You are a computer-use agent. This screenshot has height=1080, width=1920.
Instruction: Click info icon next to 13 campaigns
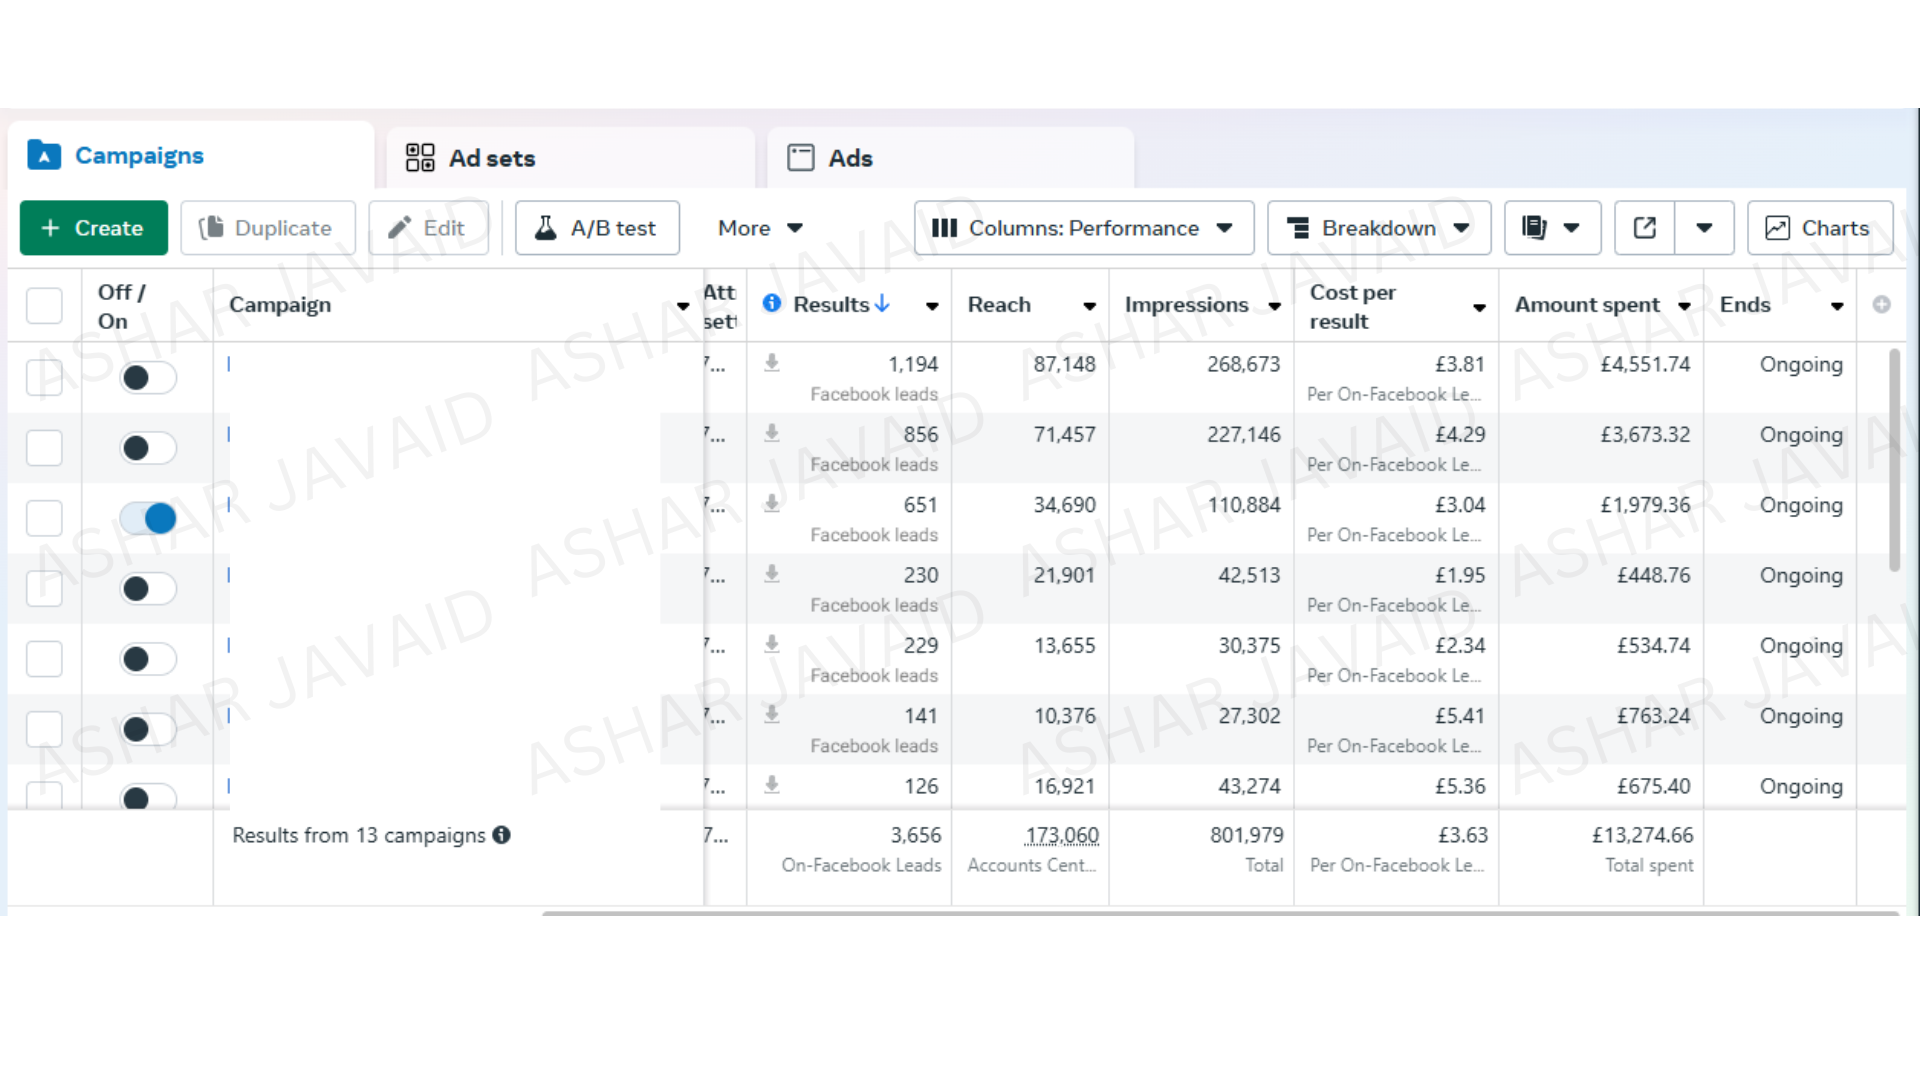pos(502,835)
